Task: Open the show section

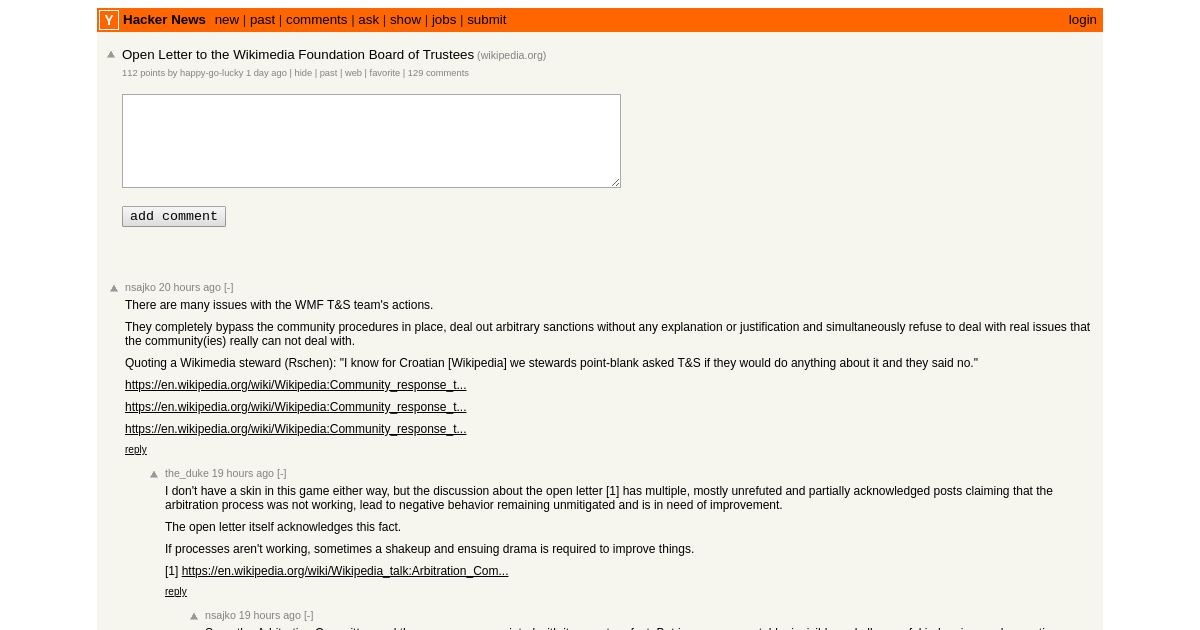Action: click(x=405, y=20)
